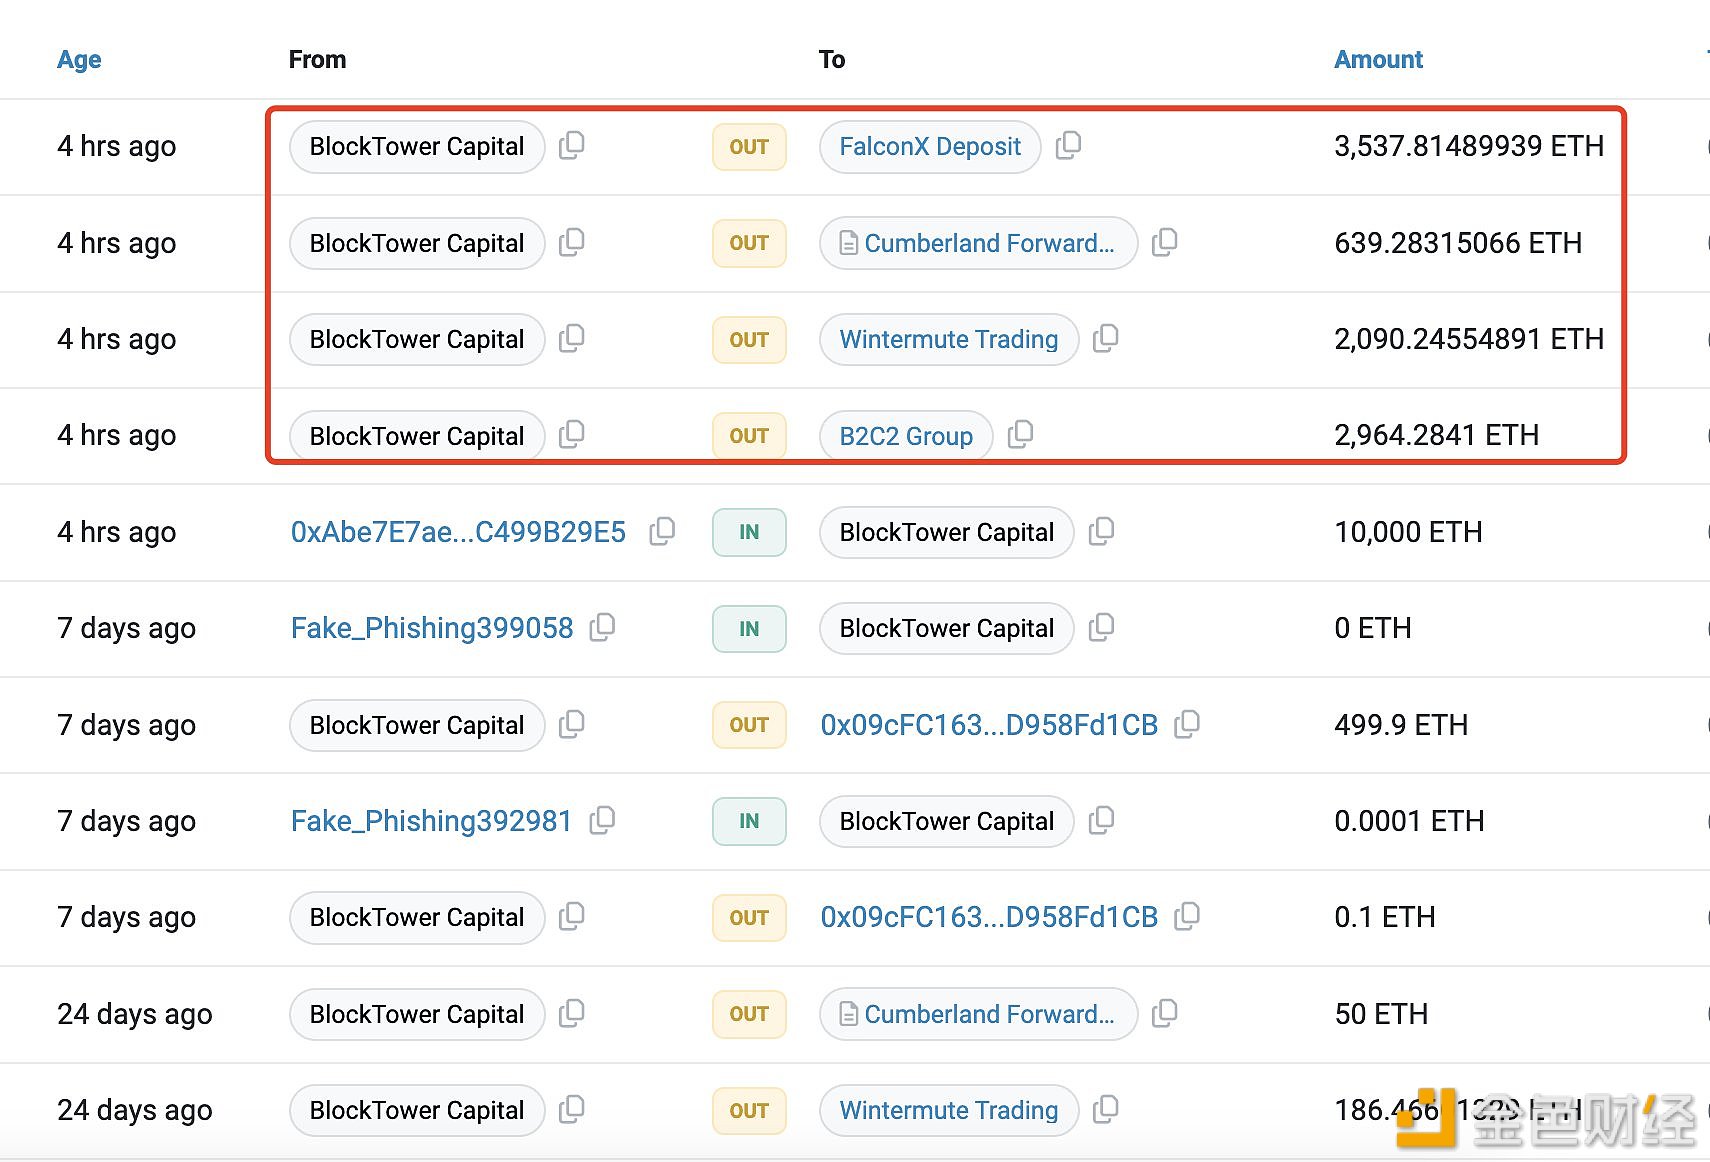Copy FalconX Deposit address
This screenshot has width=1710, height=1162.
pyautogui.click(x=1068, y=146)
